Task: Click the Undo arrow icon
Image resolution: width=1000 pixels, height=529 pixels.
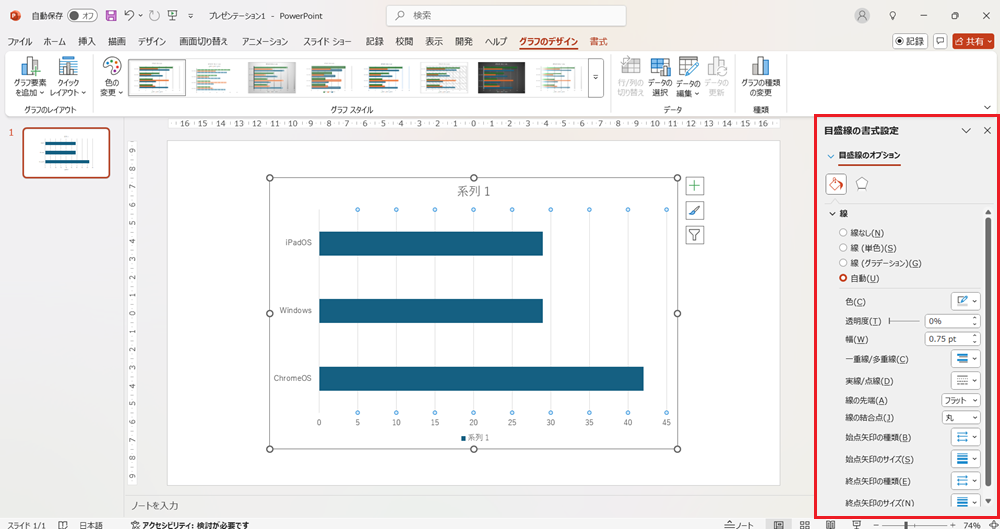Action: pos(129,15)
